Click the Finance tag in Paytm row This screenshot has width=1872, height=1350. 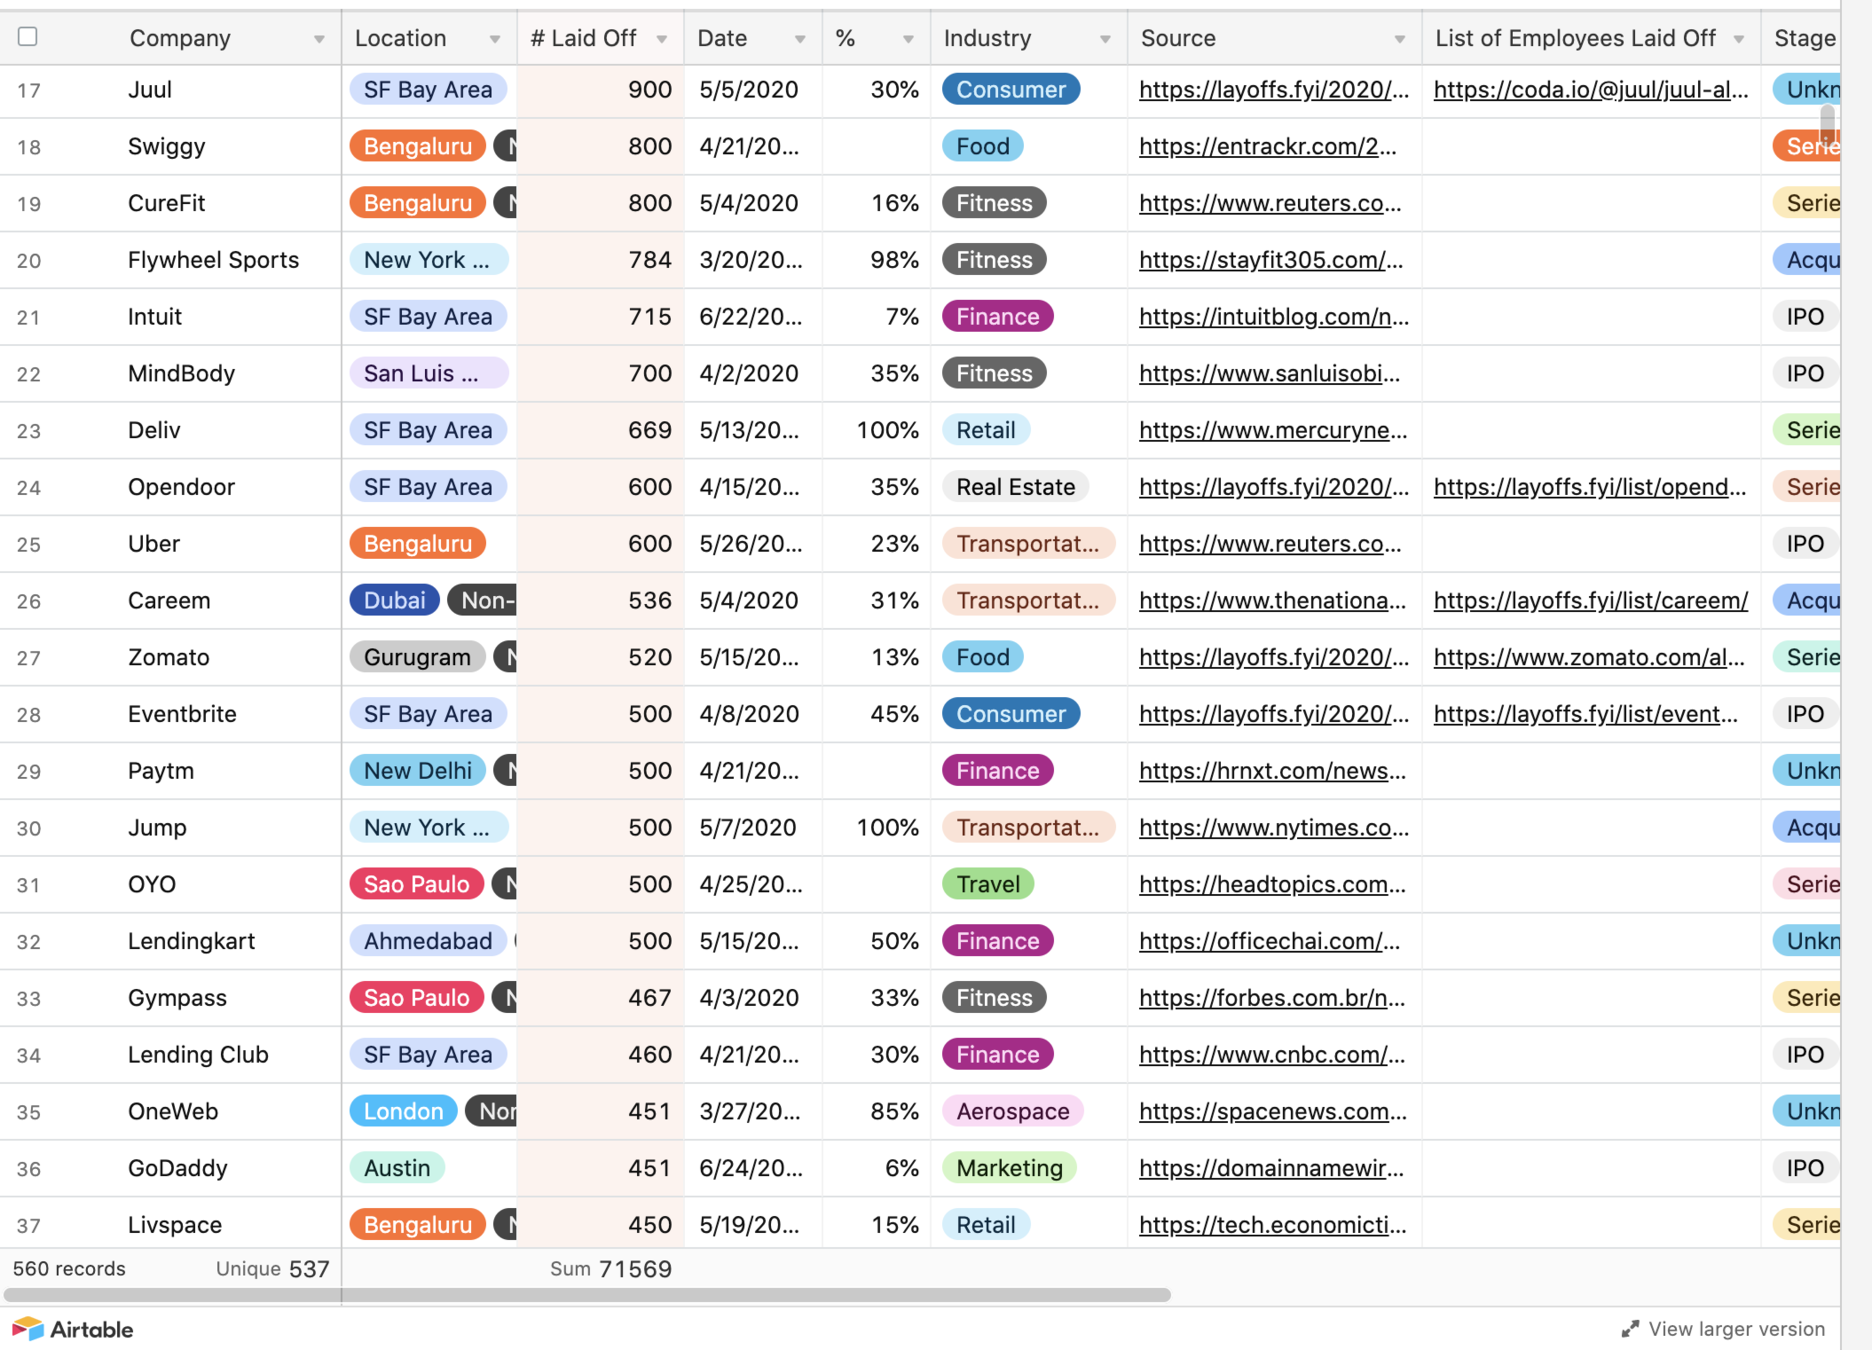coord(997,772)
